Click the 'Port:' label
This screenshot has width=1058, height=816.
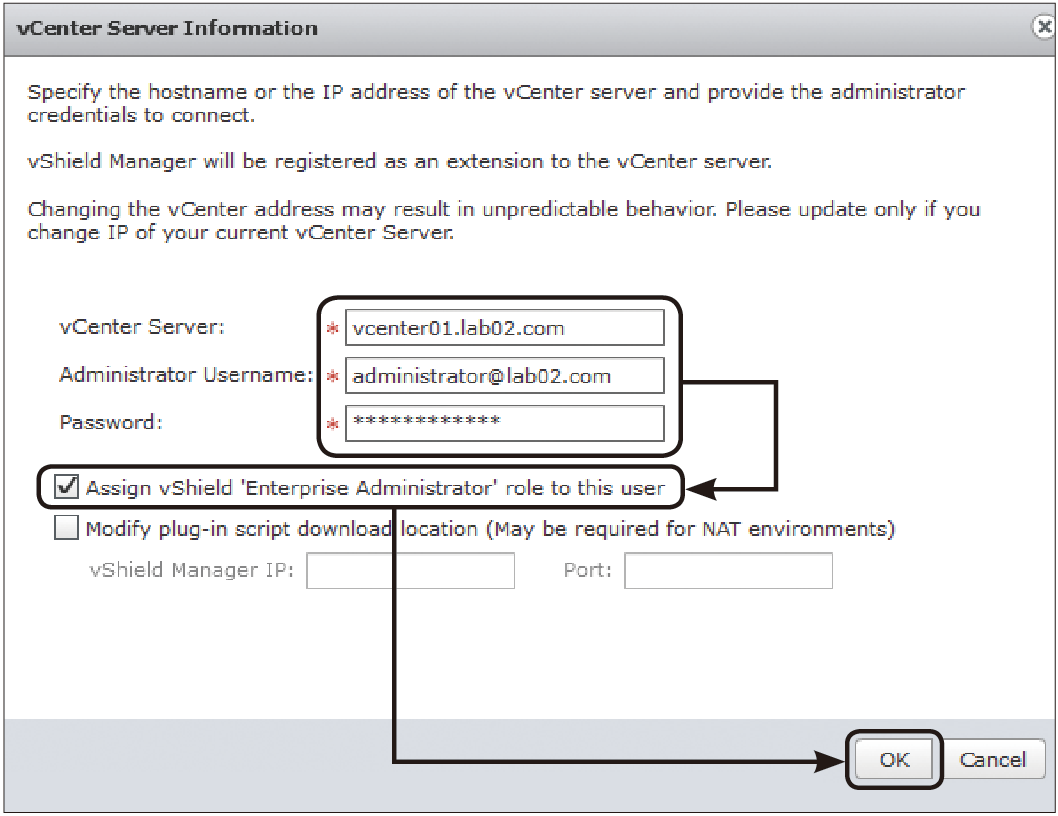tap(588, 570)
